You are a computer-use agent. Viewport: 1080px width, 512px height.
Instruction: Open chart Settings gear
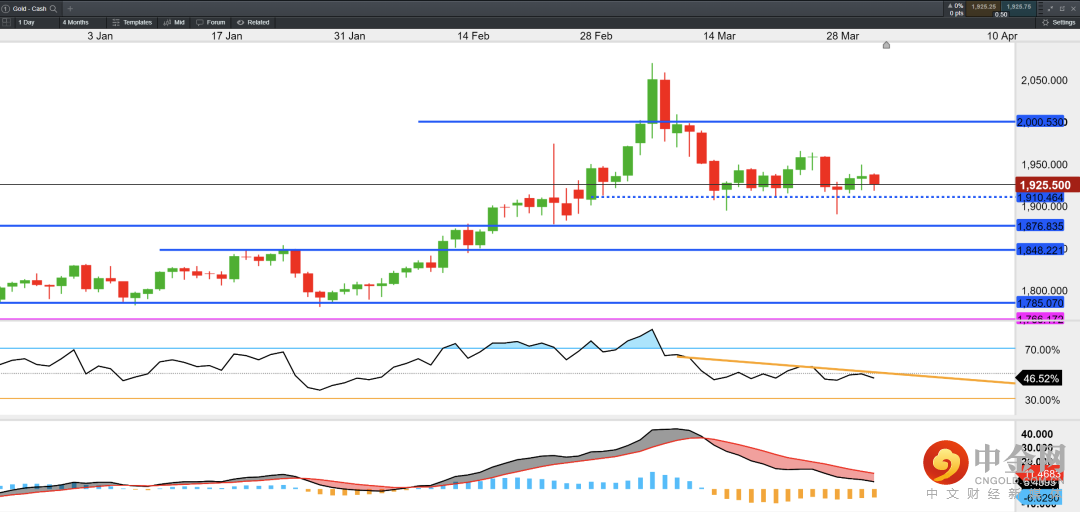click(1057, 22)
